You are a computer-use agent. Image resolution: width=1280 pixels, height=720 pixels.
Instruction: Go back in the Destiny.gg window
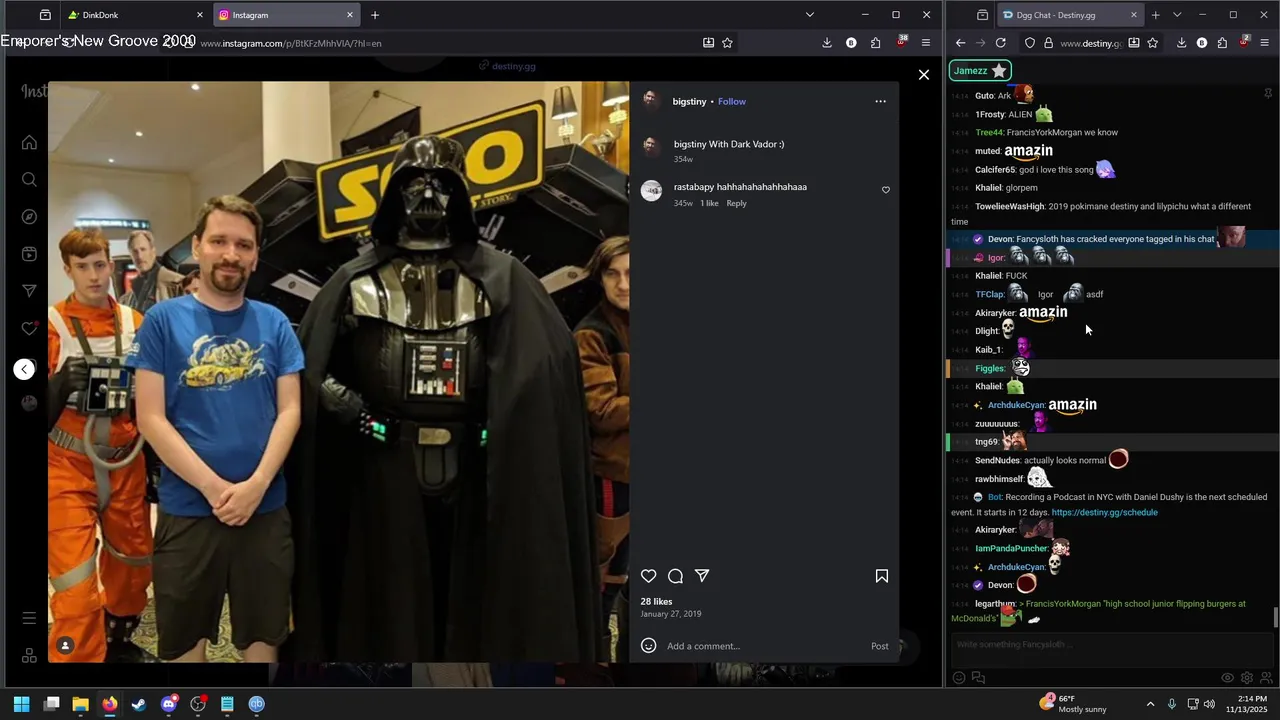pyautogui.click(x=960, y=43)
